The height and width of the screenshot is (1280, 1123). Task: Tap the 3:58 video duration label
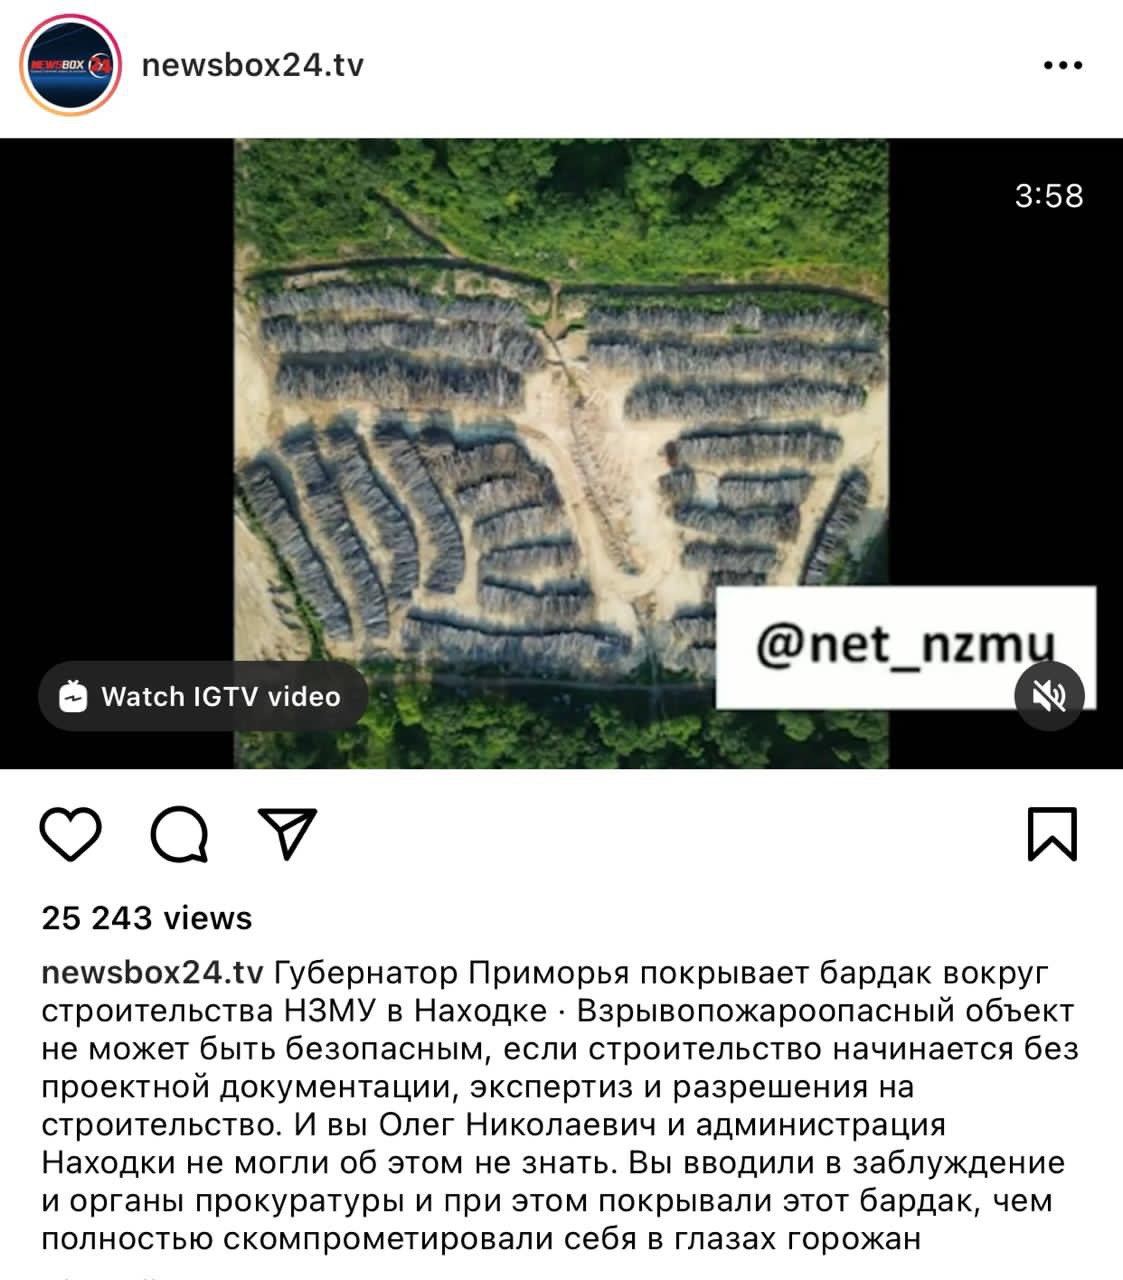pos(1049,195)
